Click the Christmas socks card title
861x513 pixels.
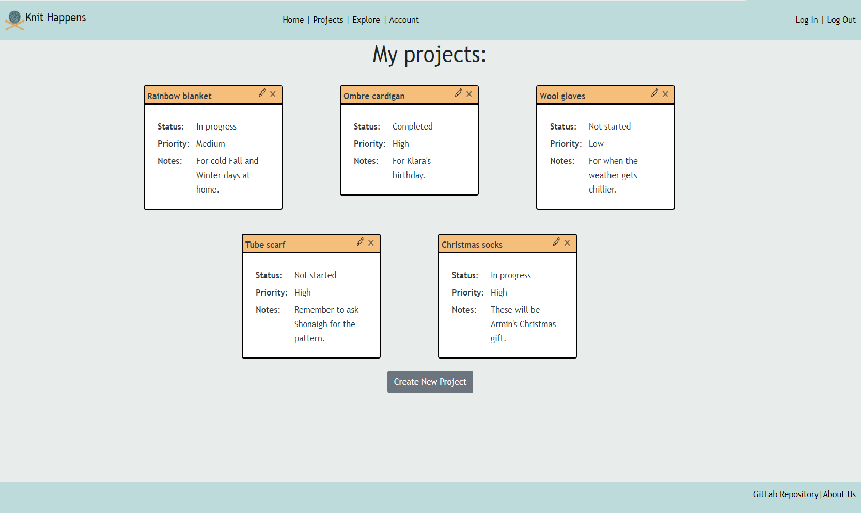[472, 244]
